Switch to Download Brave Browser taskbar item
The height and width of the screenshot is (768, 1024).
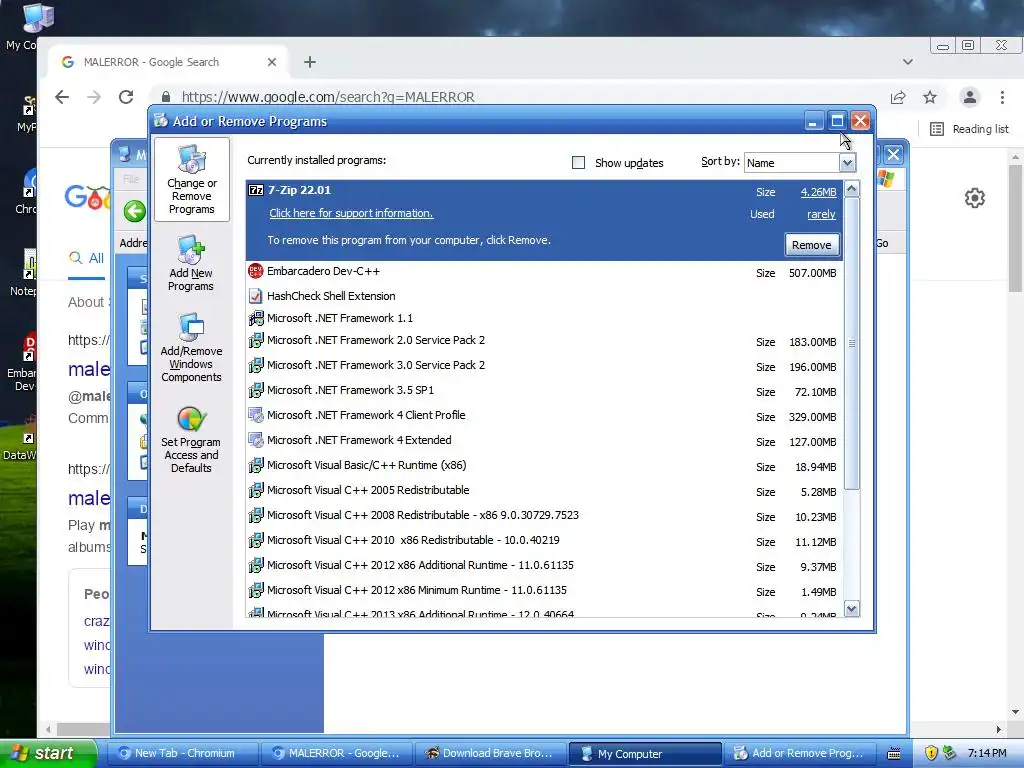[x=490, y=754]
